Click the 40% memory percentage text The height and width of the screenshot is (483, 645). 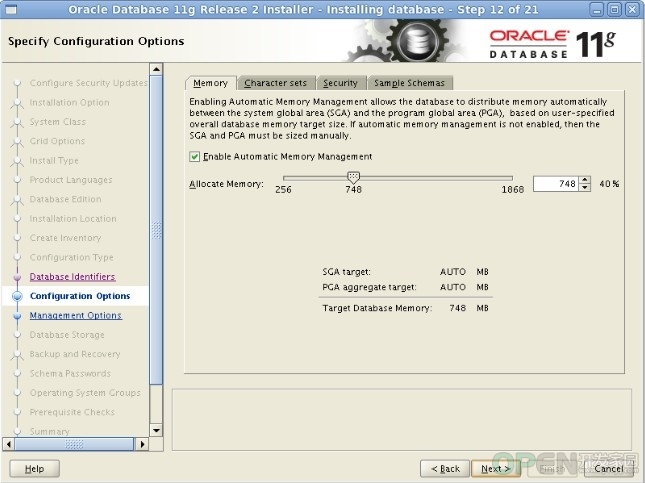(609, 184)
